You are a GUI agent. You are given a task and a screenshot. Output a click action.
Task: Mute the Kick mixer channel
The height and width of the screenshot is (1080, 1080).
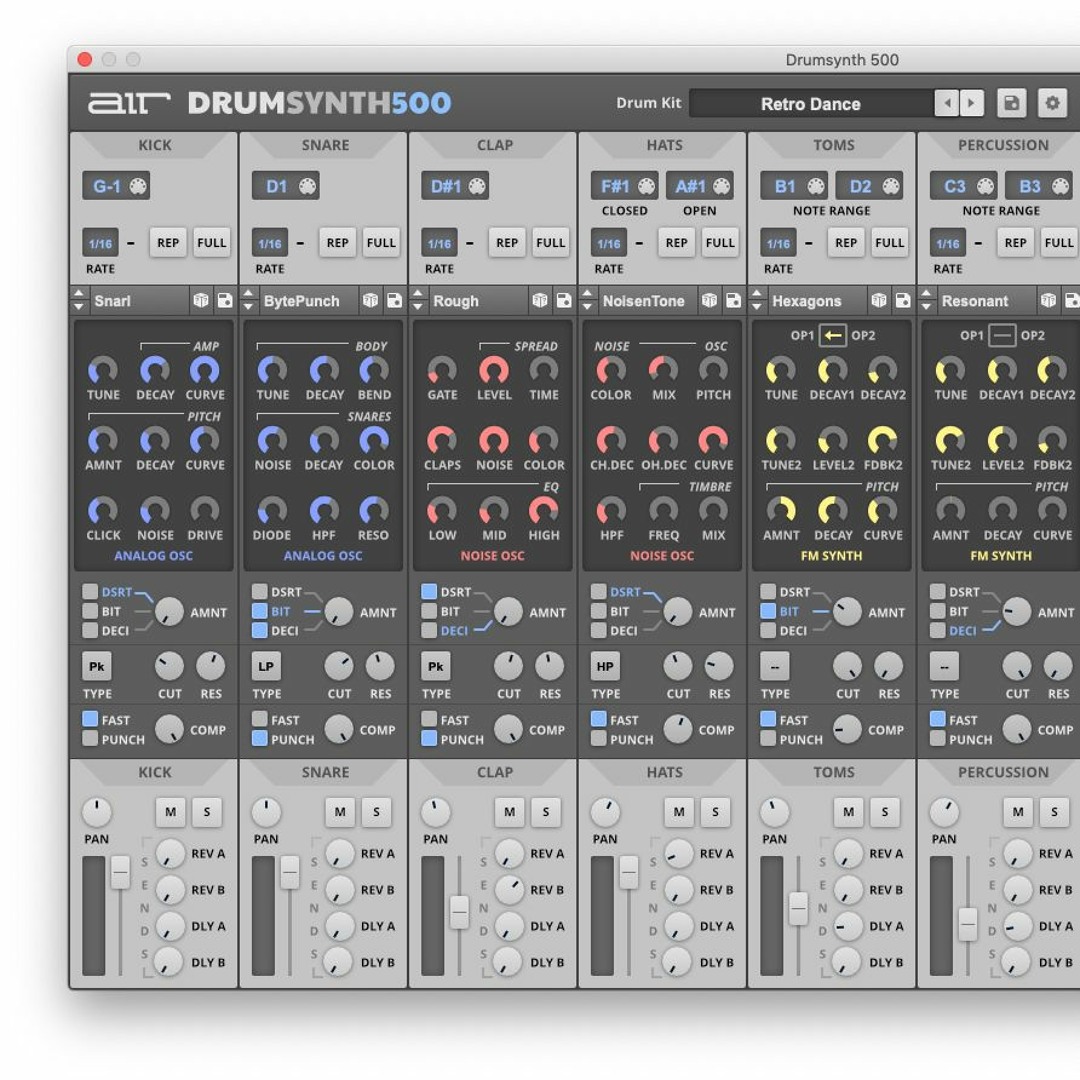[x=170, y=811]
